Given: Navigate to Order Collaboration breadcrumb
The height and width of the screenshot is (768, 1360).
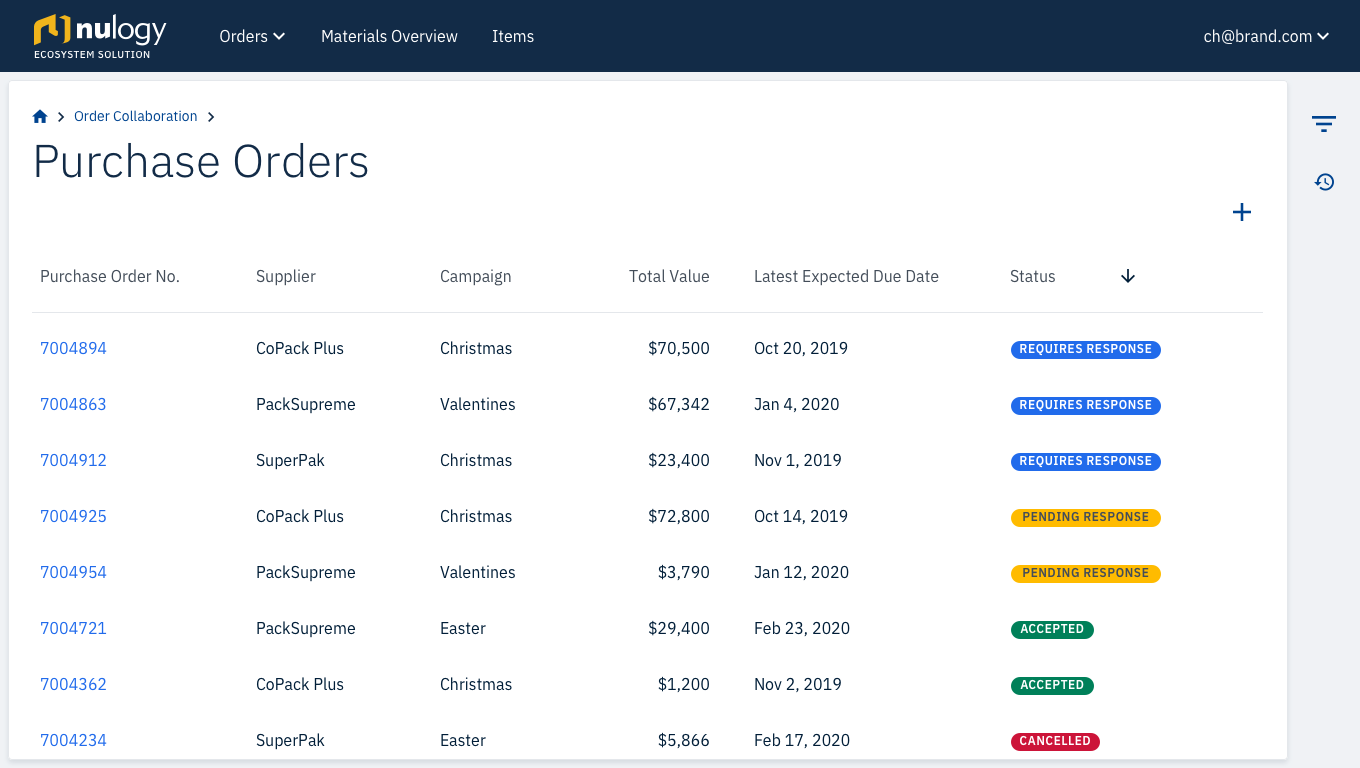Looking at the screenshot, I should point(136,116).
